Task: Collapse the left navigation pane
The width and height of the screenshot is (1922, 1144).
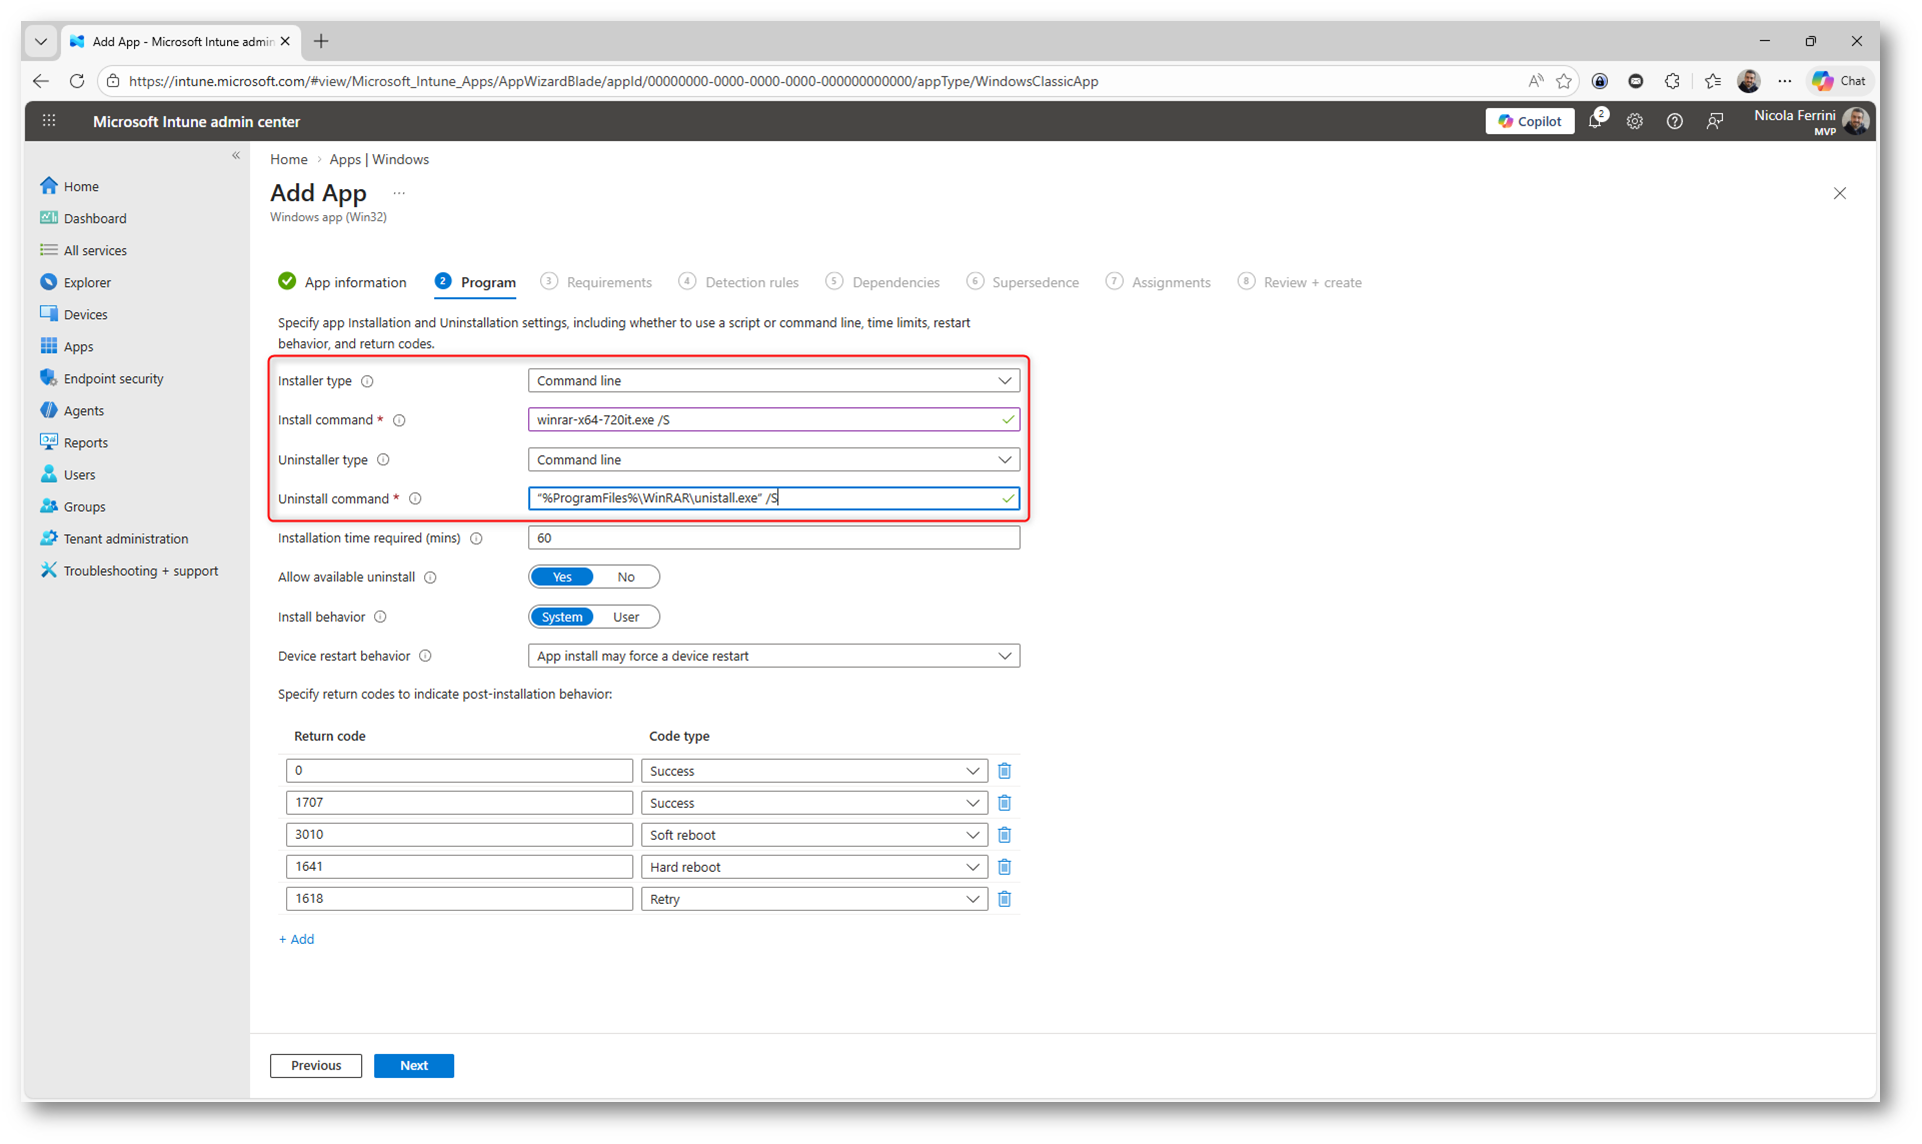Action: (x=236, y=155)
